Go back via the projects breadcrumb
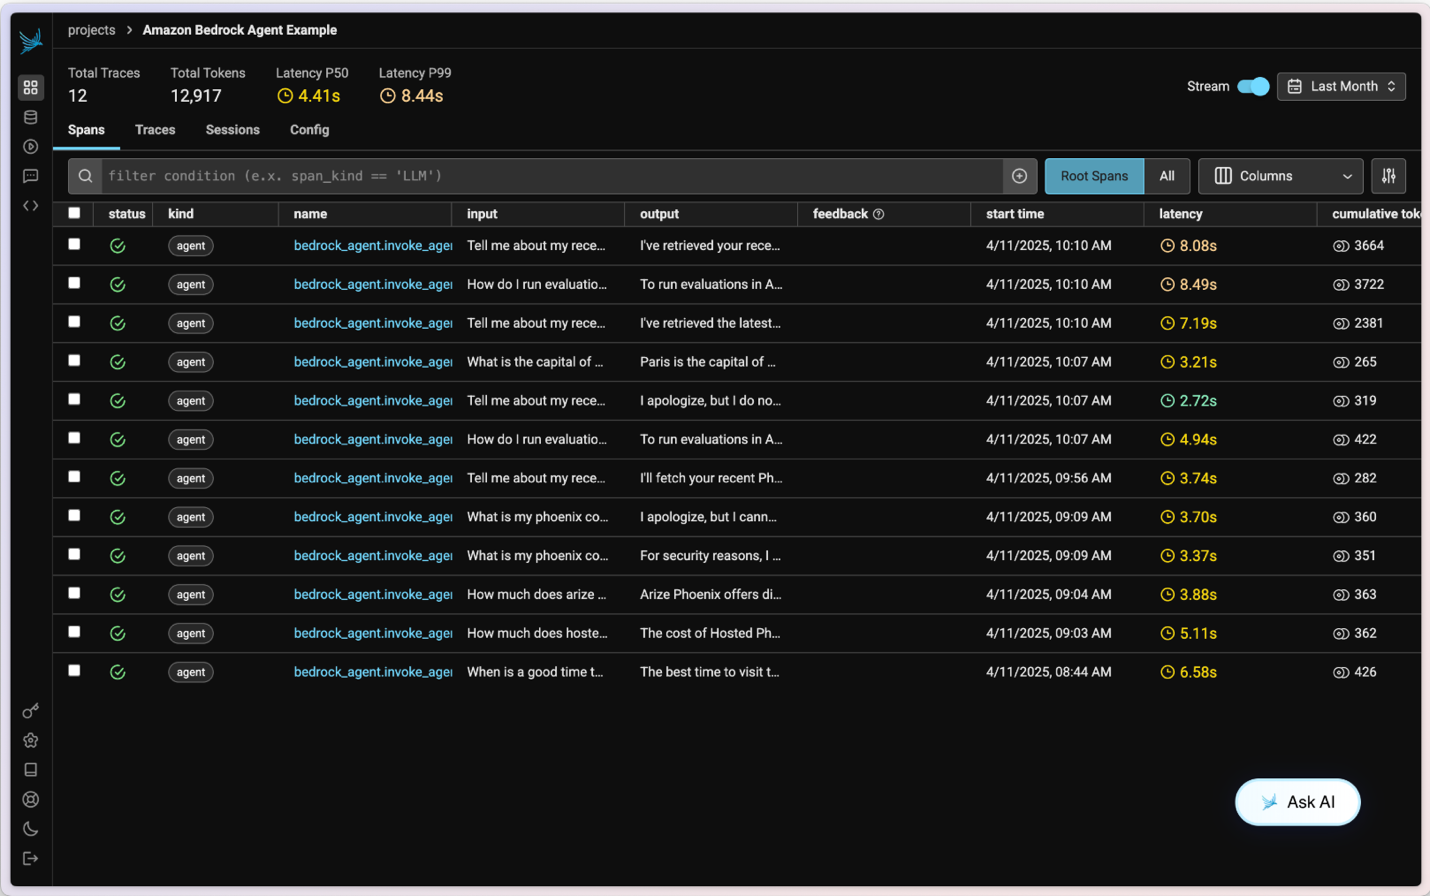The width and height of the screenshot is (1430, 896). [92, 30]
